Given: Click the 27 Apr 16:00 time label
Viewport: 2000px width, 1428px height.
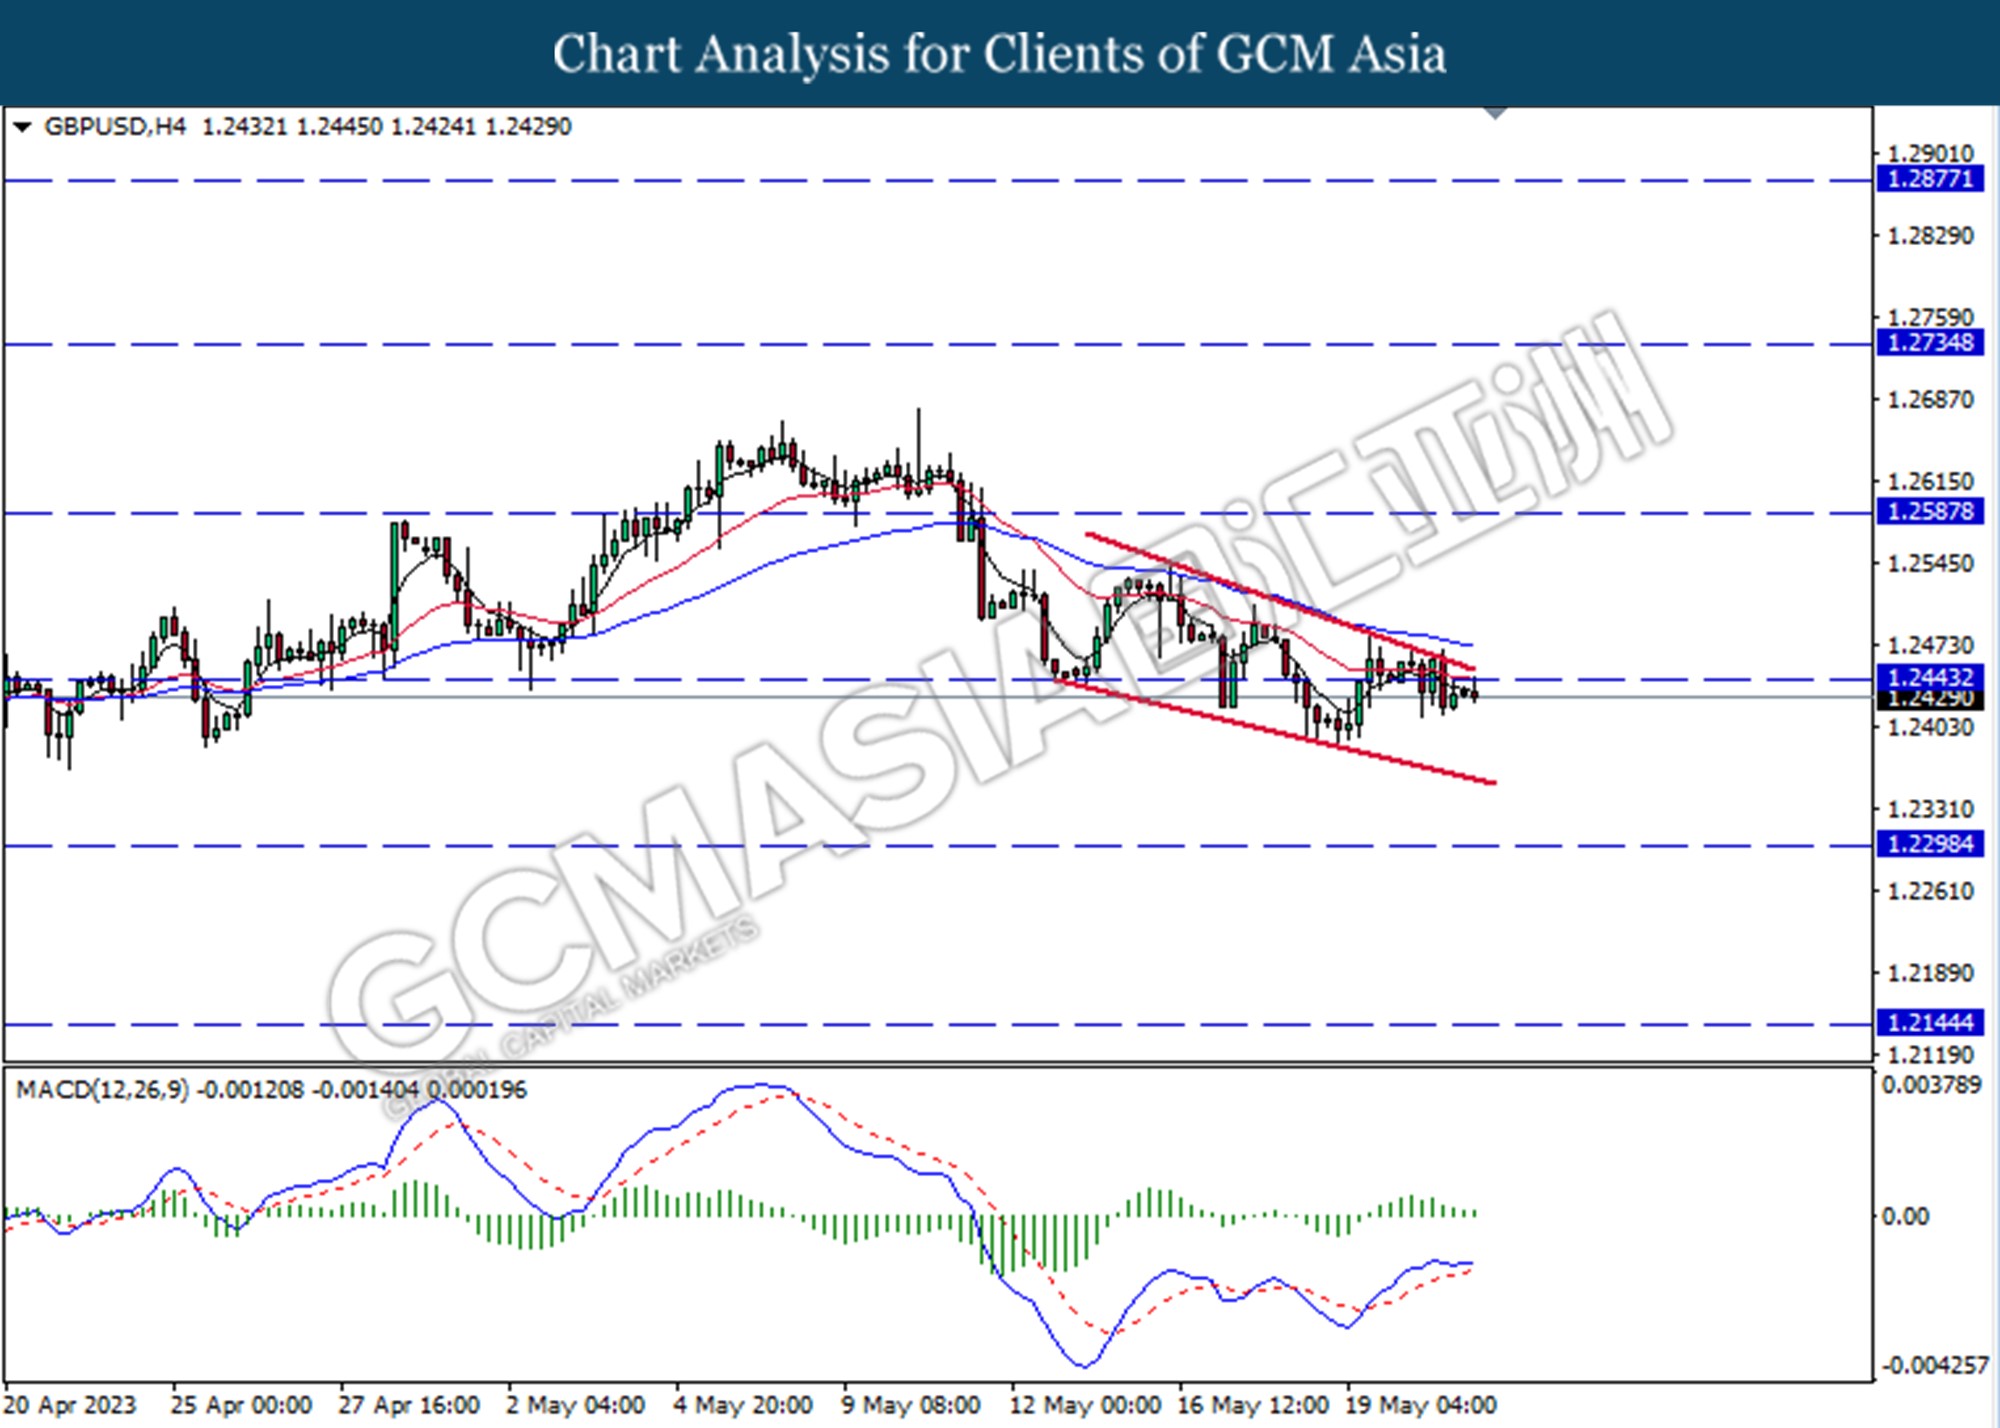Looking at the screenshot, I should (x=409, y=1406).
